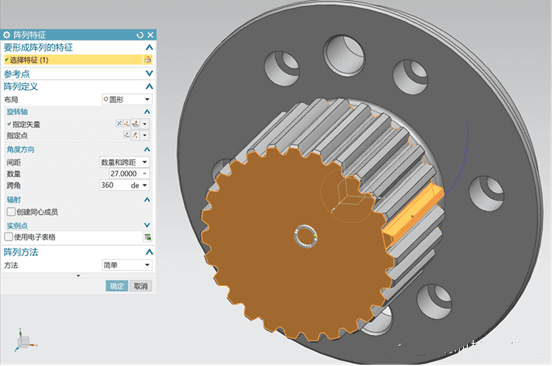This screenshot has width=553, height=366.
Task: Click the 确定 button
Action: pyautogui.click(x=117, y=286)
